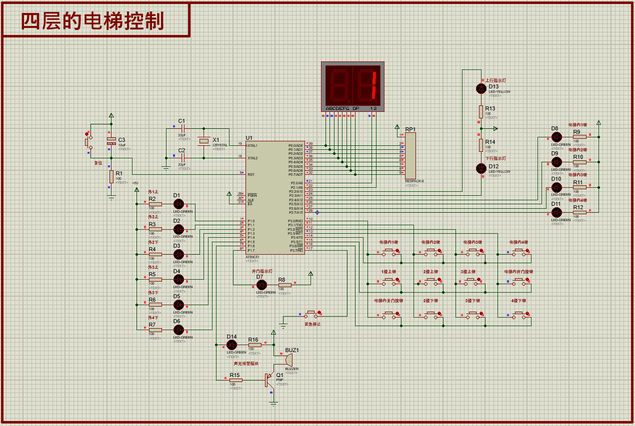The width and height of the screenshot is (635, 426).
Task: Click LED D8 symbol
Action: click(x=556, y=137)
